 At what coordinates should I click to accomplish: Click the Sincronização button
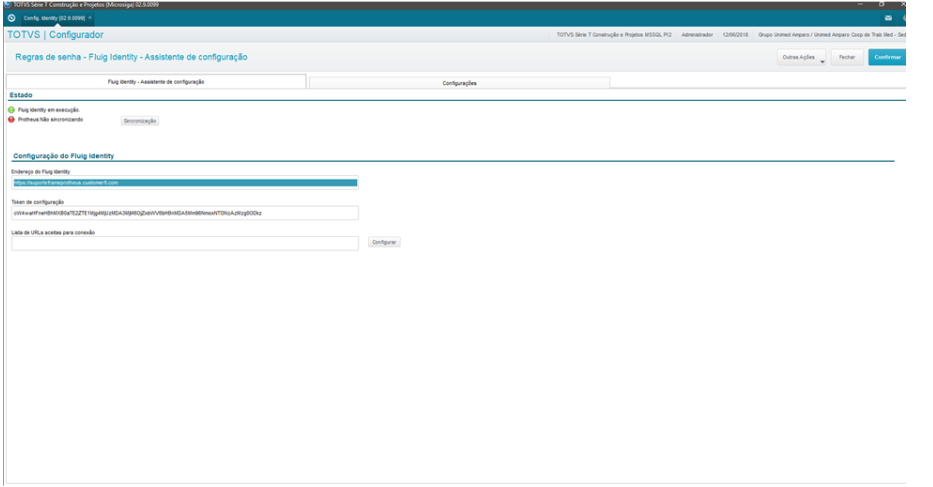pos(140,121)
